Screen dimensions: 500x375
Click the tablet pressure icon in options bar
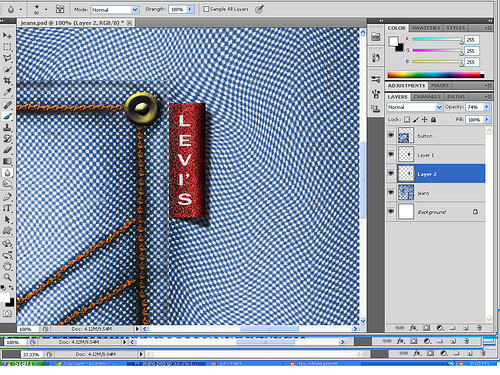pyautogui.click(x=259, y=9)
